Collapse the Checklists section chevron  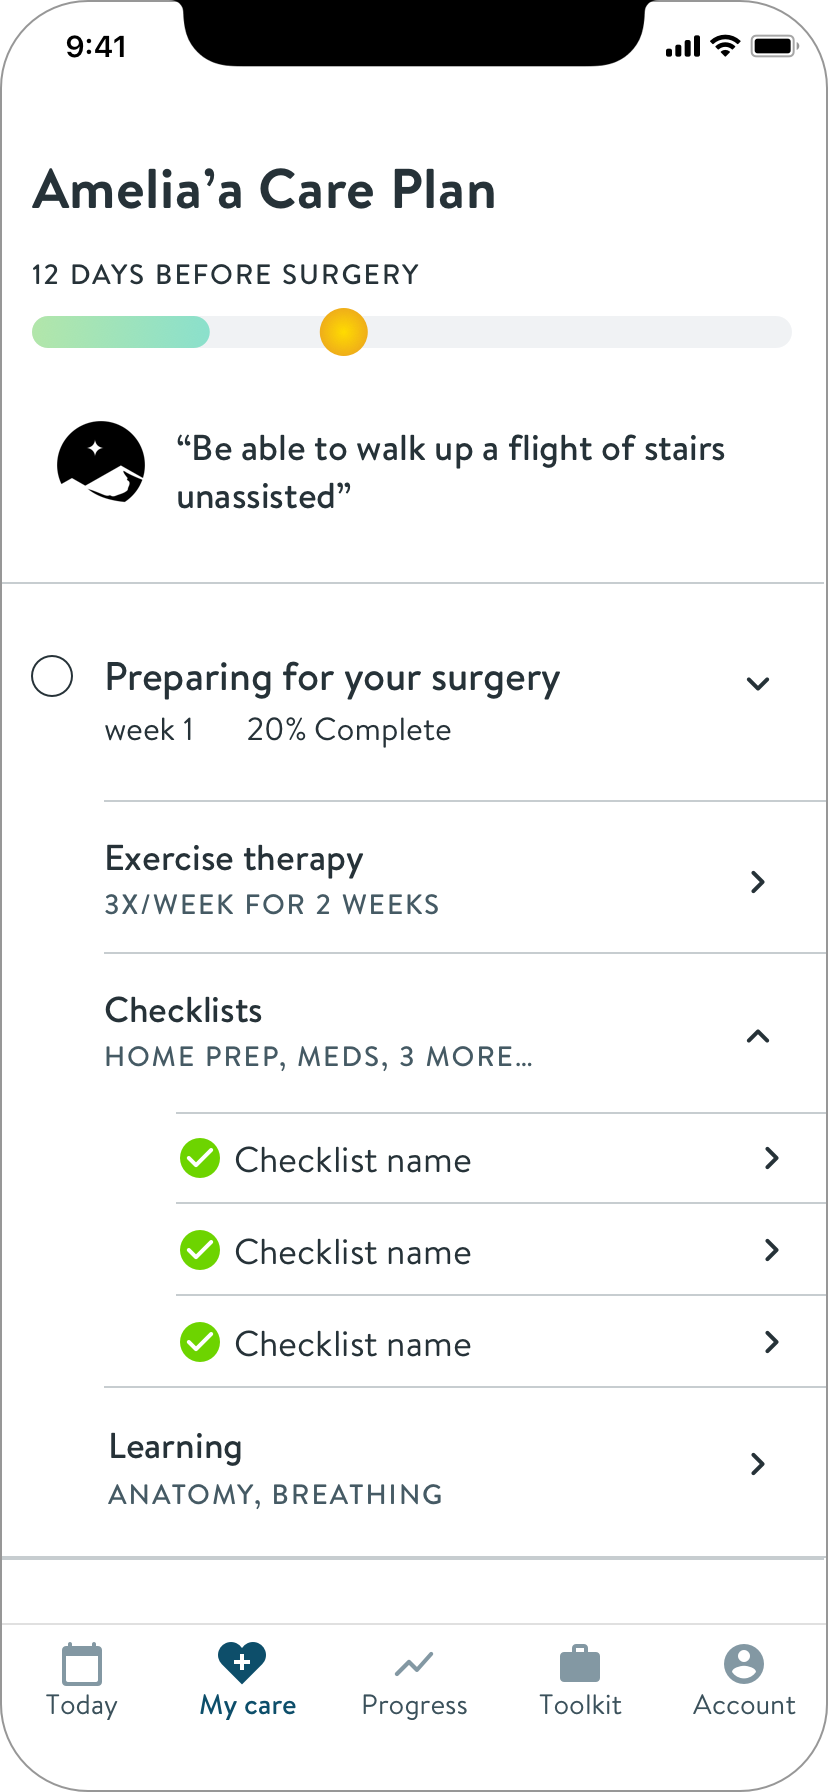point(758,1036)
